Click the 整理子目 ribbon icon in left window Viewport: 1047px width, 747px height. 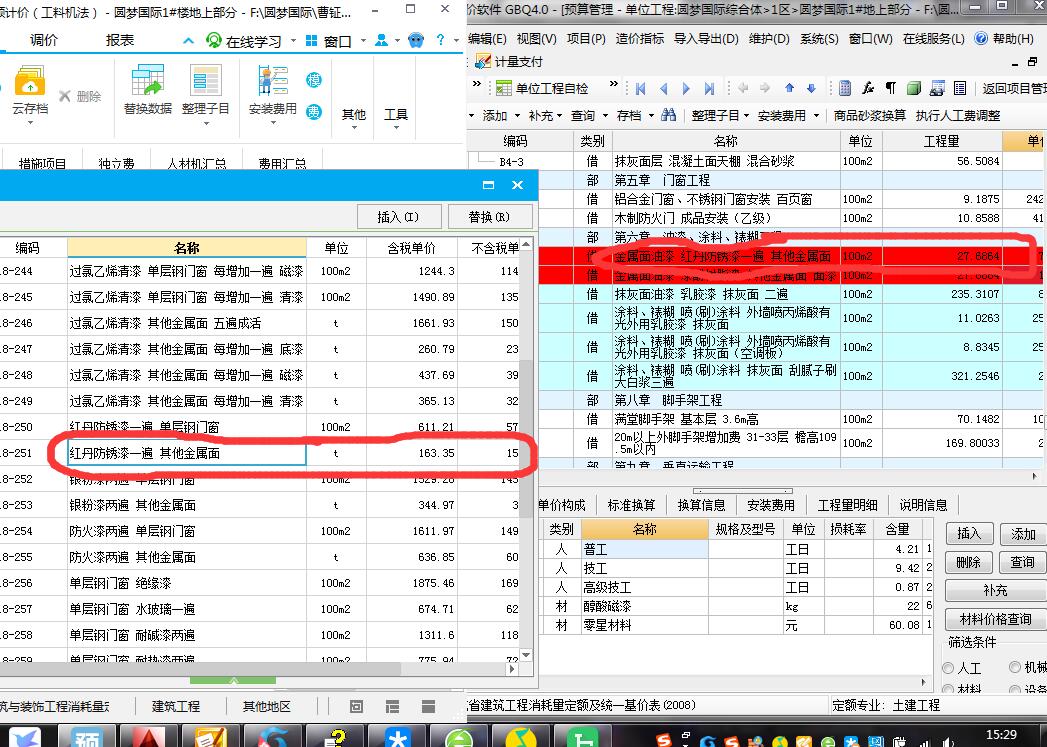coord(205,80)
